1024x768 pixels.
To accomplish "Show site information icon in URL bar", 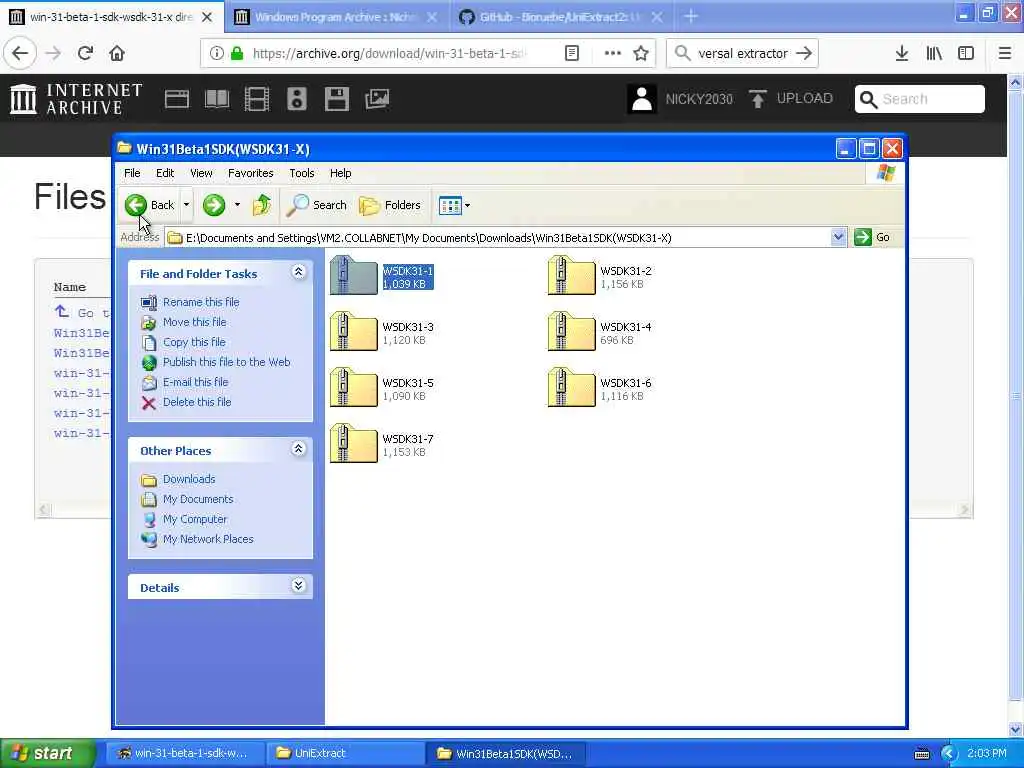I will click(x=216, y=53).
